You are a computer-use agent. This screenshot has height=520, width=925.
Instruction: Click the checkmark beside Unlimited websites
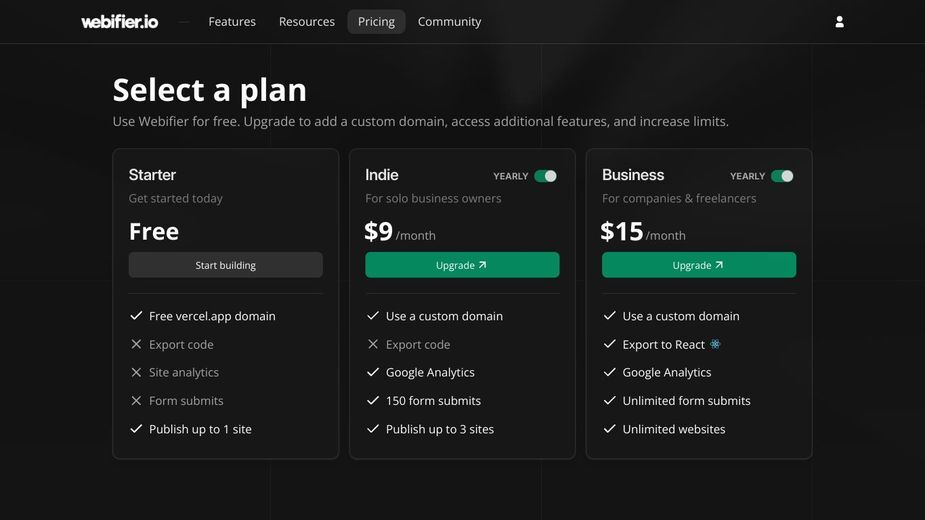pyautogui.click(x=609, y=429)
